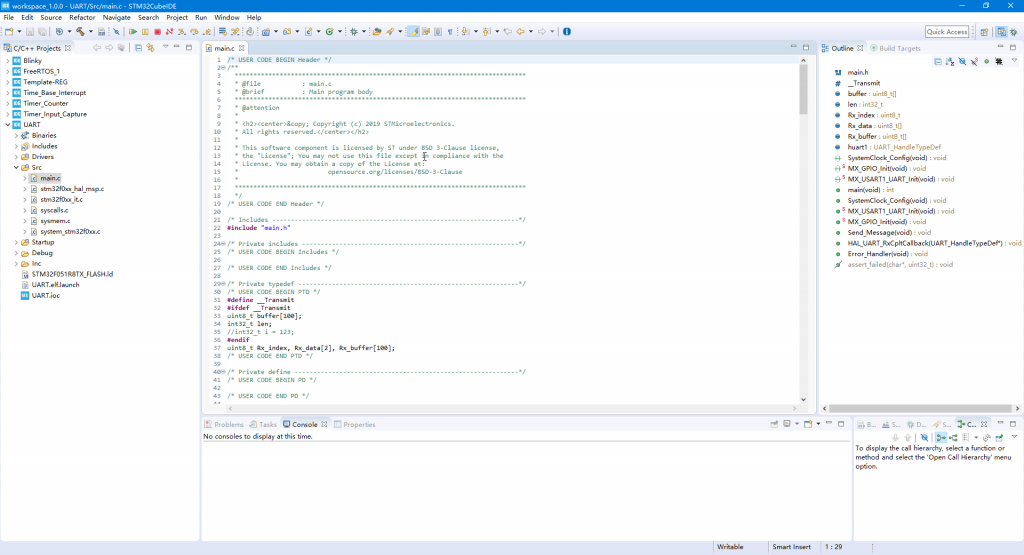Click Show Callees icon in Call Hierarchy
Screen dimensions: 1024x555
tap(953, 437)
